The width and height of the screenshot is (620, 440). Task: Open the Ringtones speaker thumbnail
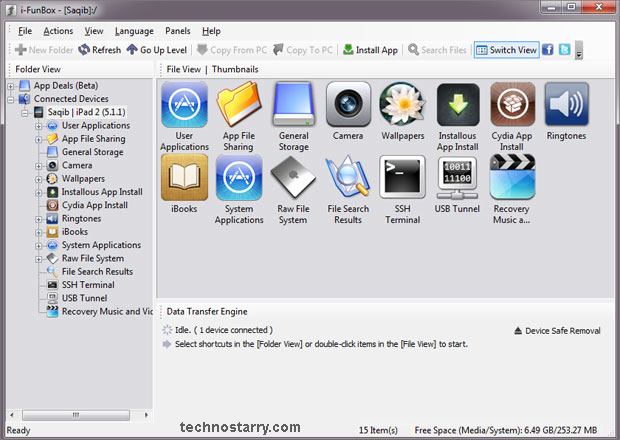point(567,104)
